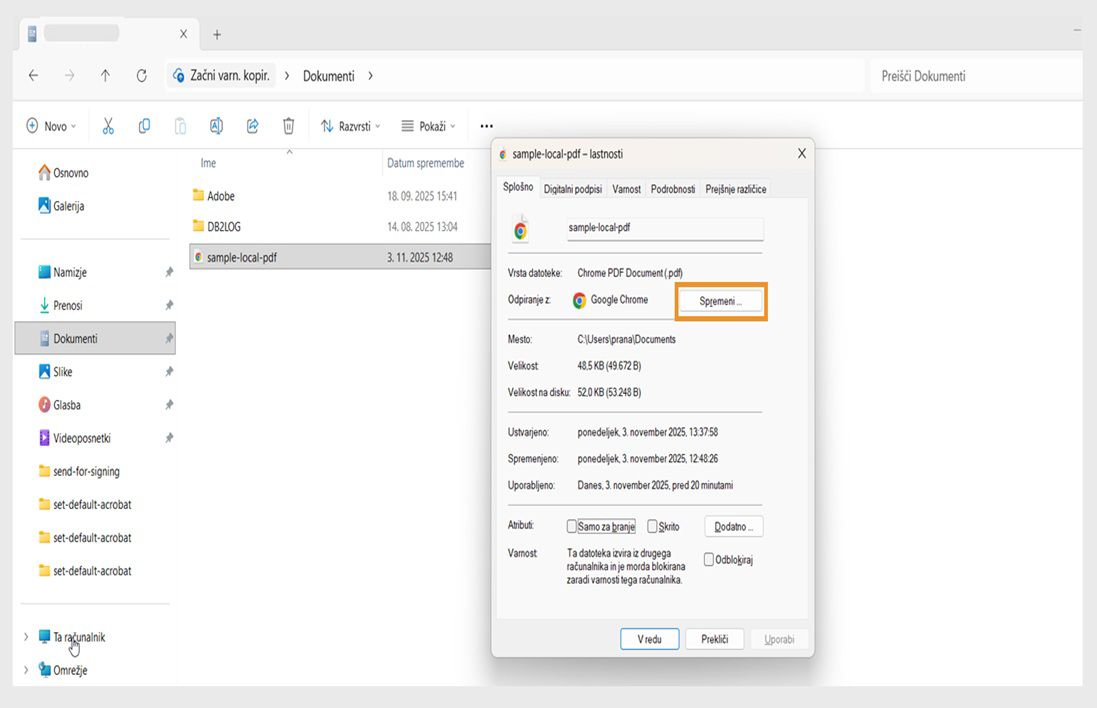Viewport: 1097px width, 708px height.
Task: Open Namizje in sidebar
Action: point(62,272)
